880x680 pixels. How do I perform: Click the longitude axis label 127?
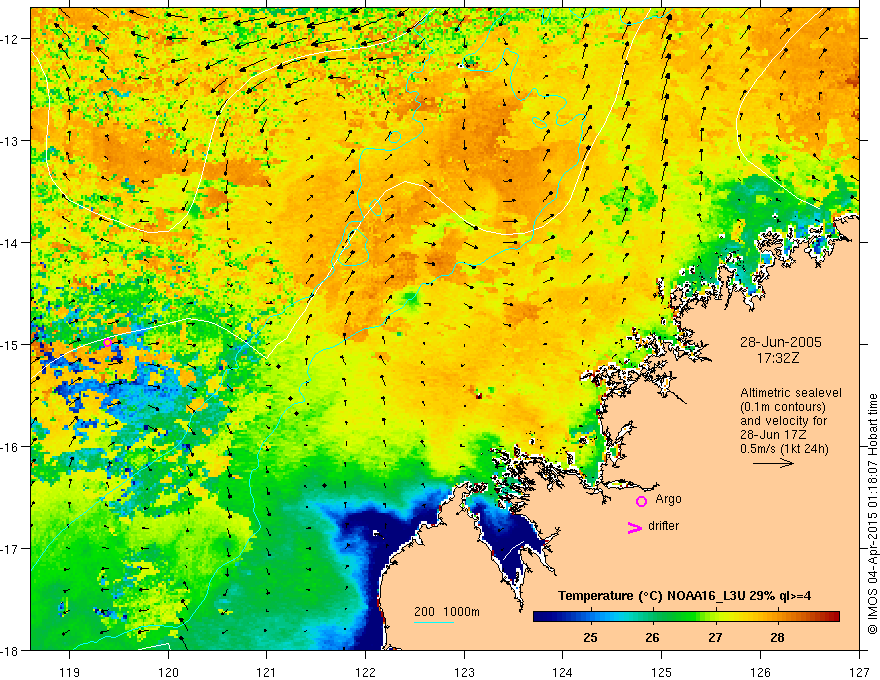859,672
